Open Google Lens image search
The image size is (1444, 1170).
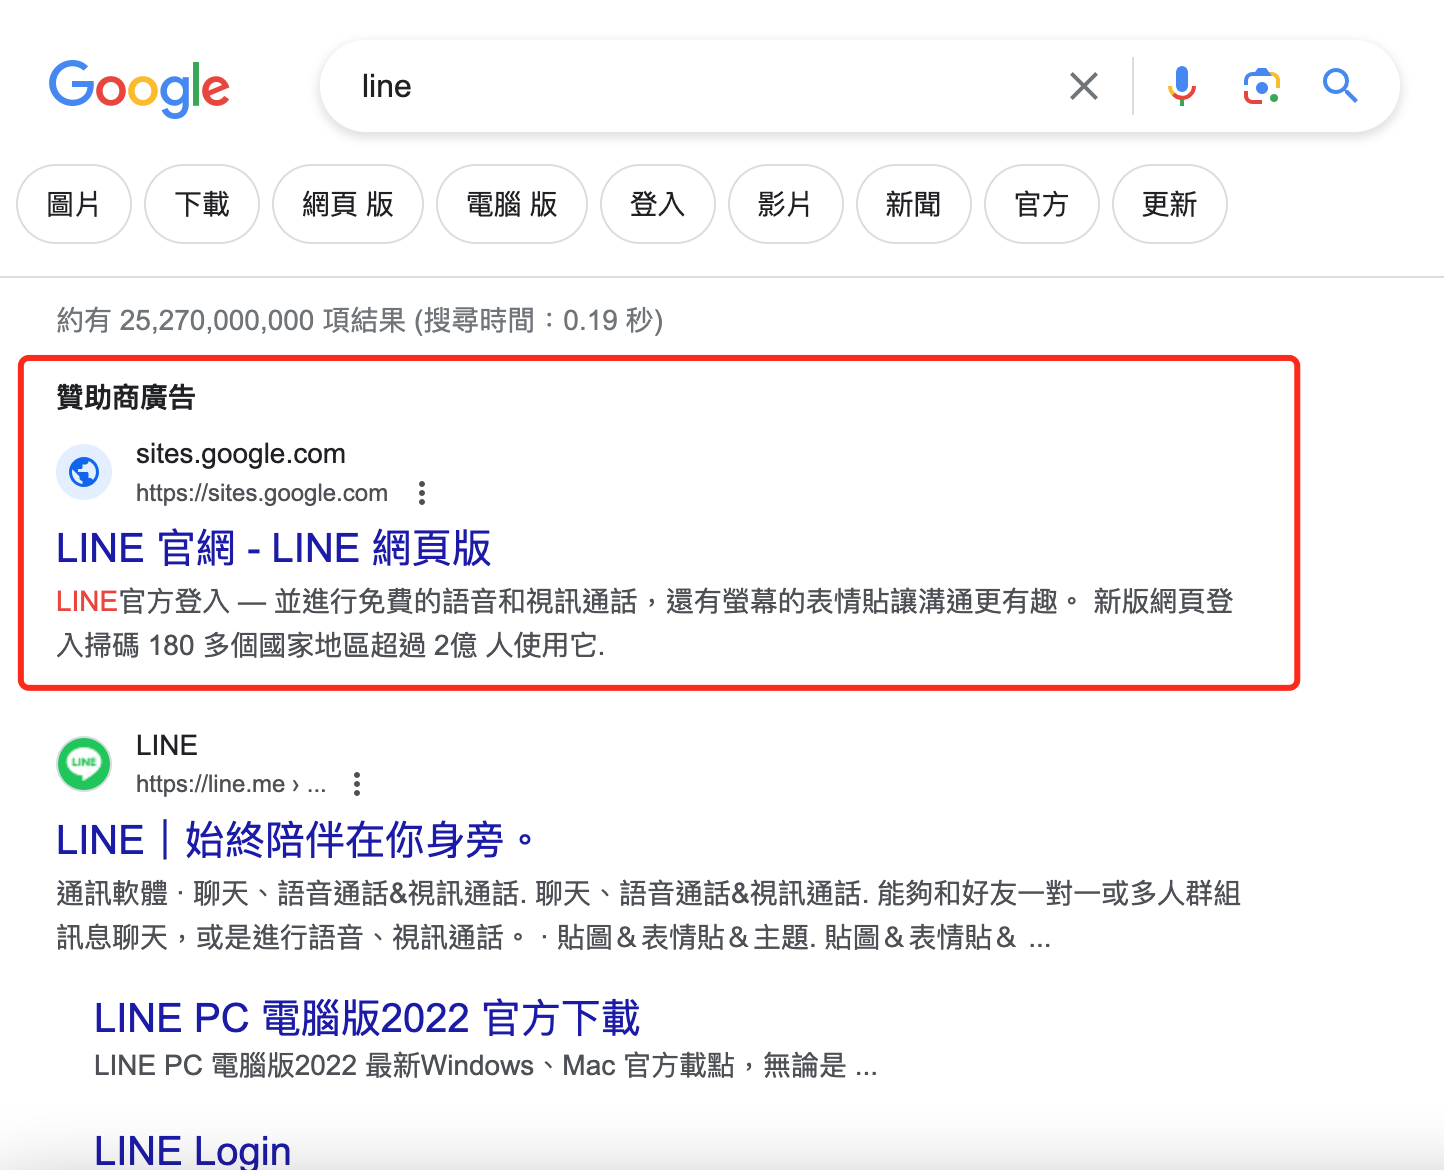(x=1262, y=86)
